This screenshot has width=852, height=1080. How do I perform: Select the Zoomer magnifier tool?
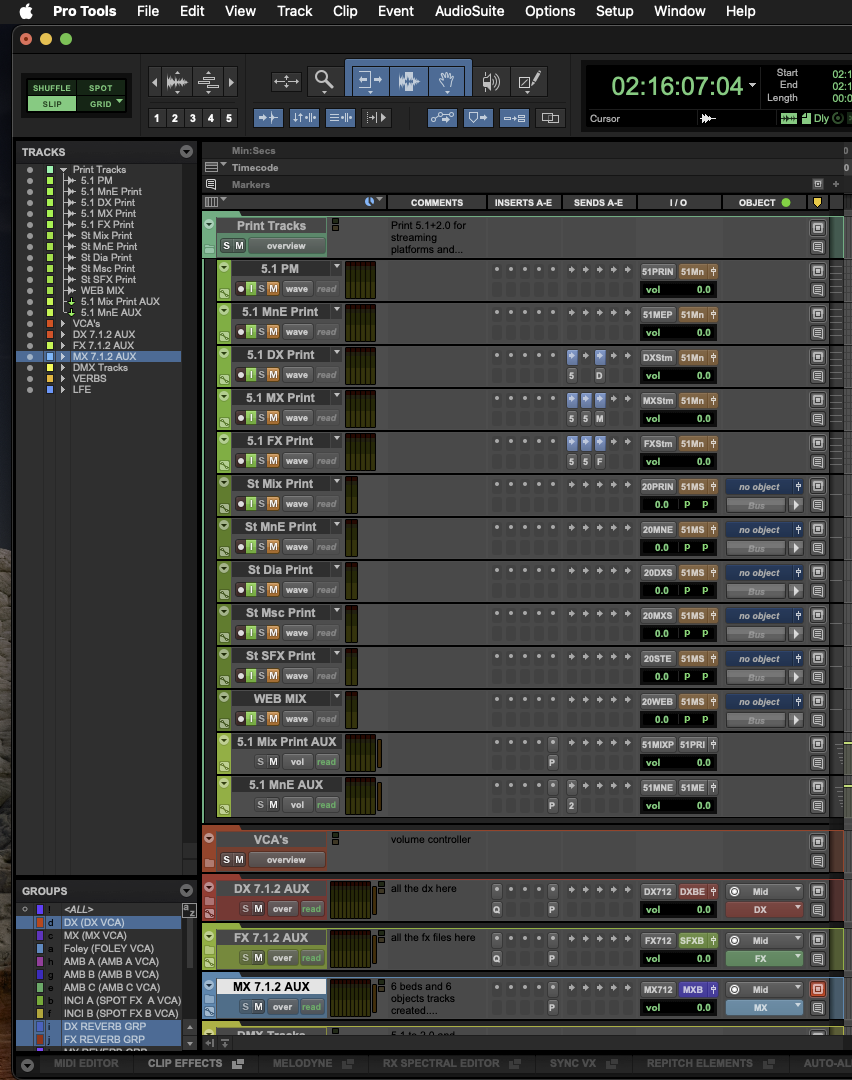pyautogui.click(x=324, y=81)
